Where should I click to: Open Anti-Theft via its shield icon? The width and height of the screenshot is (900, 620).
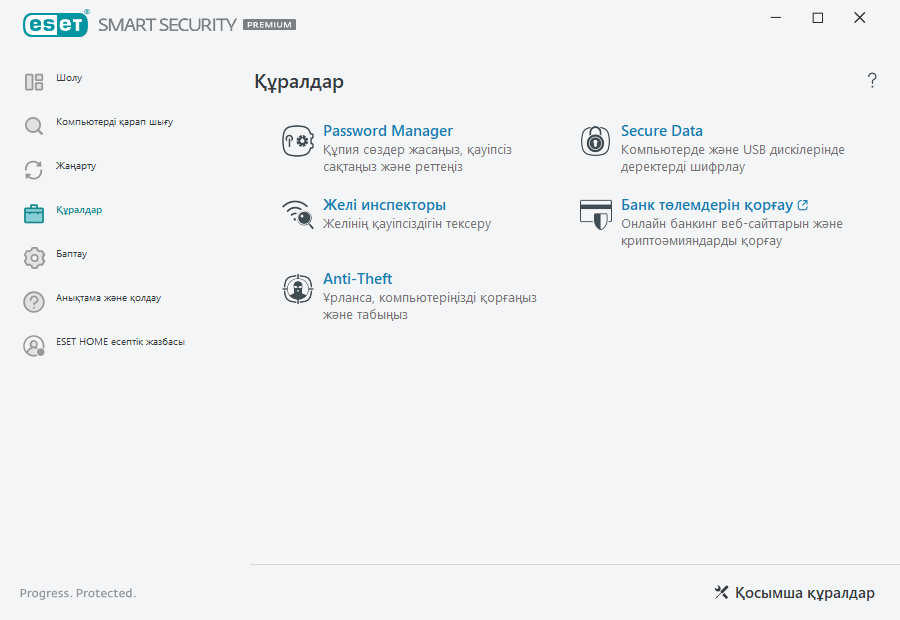coord(297,288)
